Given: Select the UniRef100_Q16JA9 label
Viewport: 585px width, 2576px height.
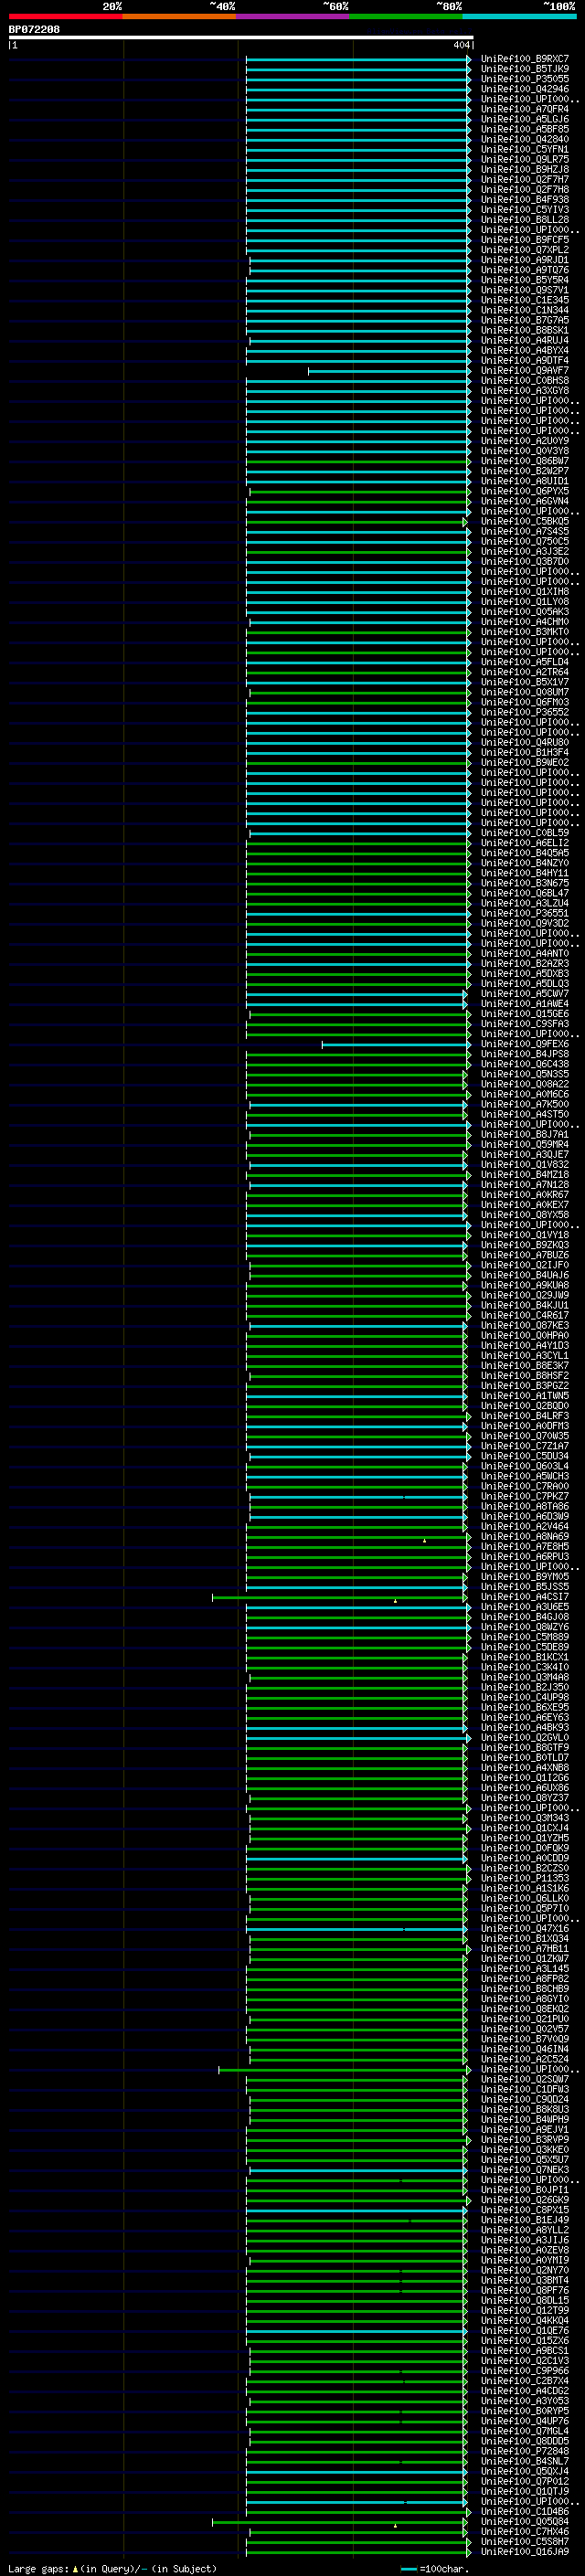Looking at the screenshot, I should (x=525, y=2551).
